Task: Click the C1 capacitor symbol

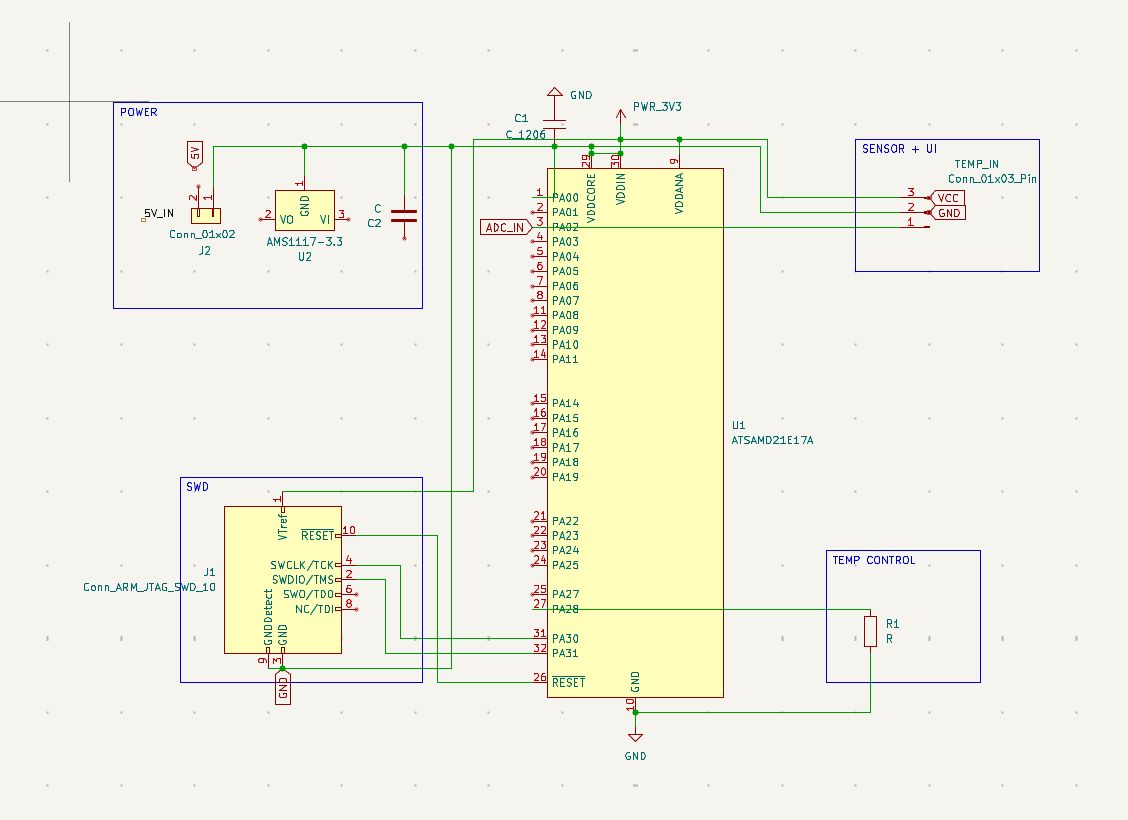Action: [x=555, y=125]
